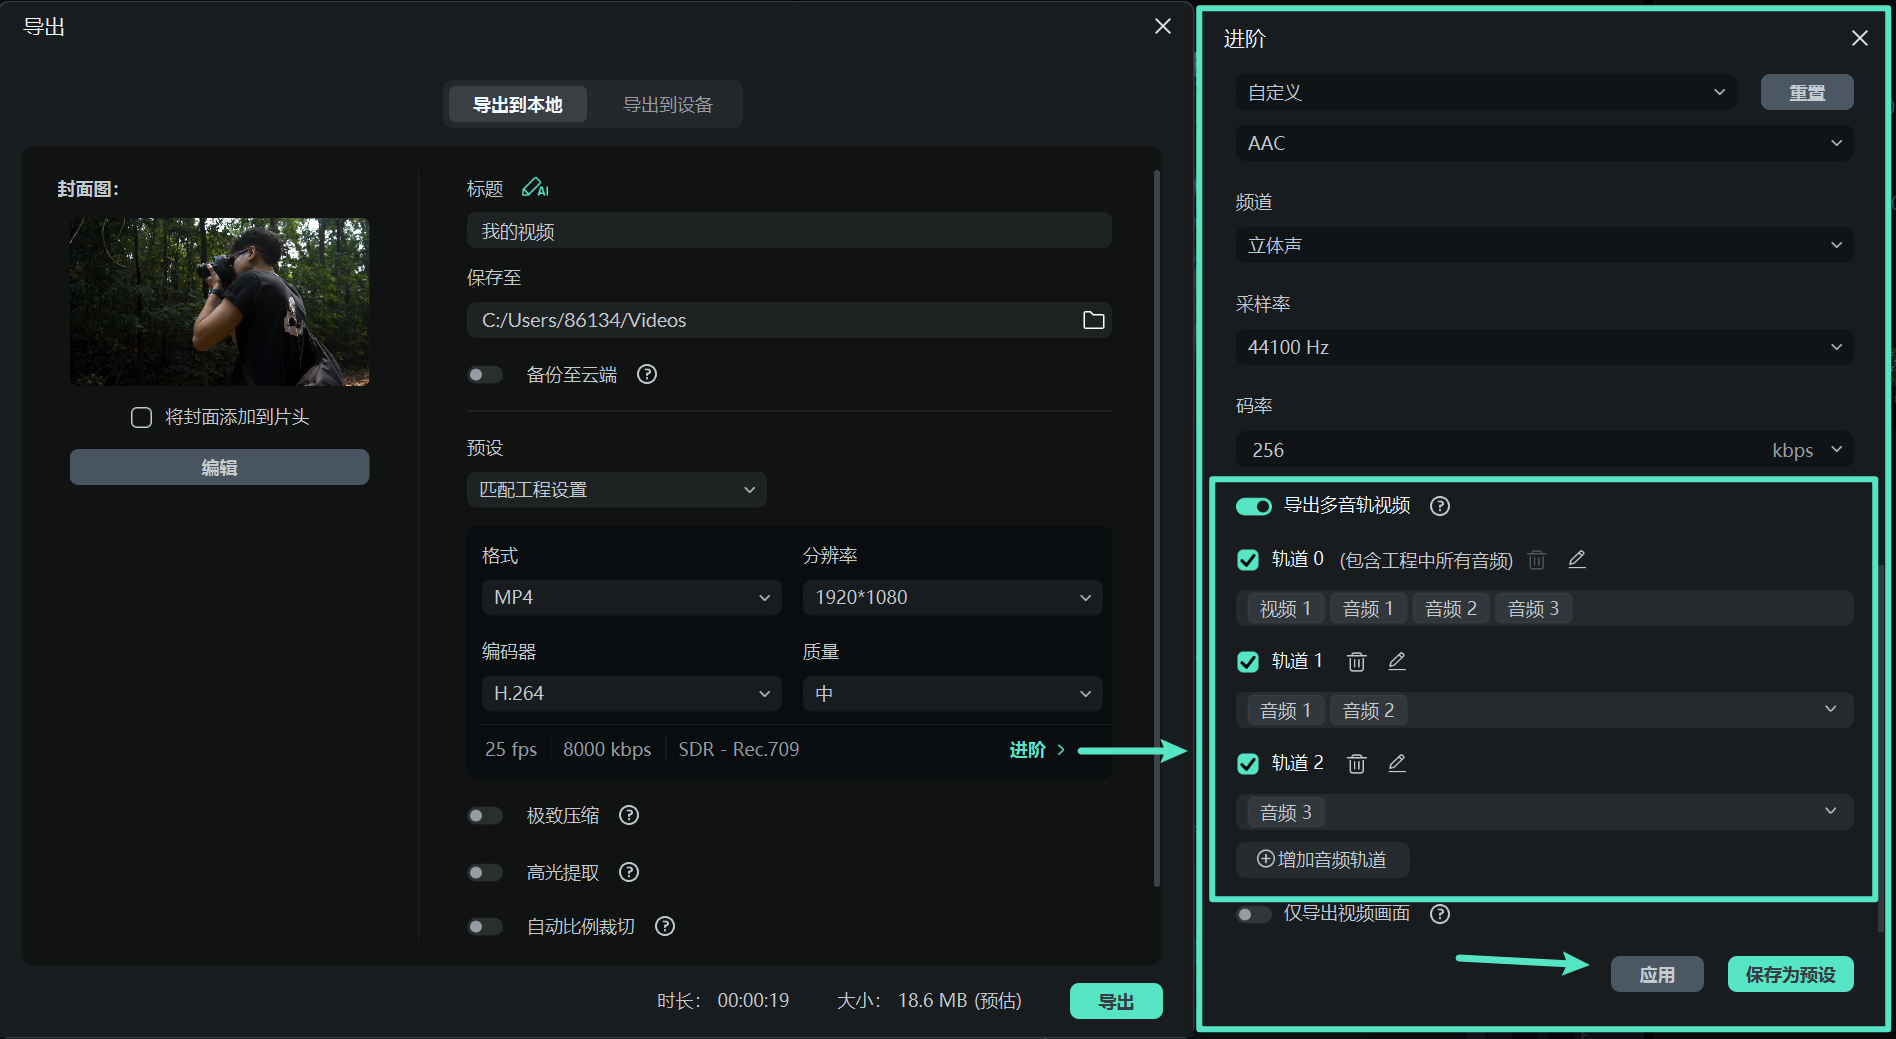1896x1039 pixels.
Task: Open the folder browser for save location
Action: click(1093, 320)
